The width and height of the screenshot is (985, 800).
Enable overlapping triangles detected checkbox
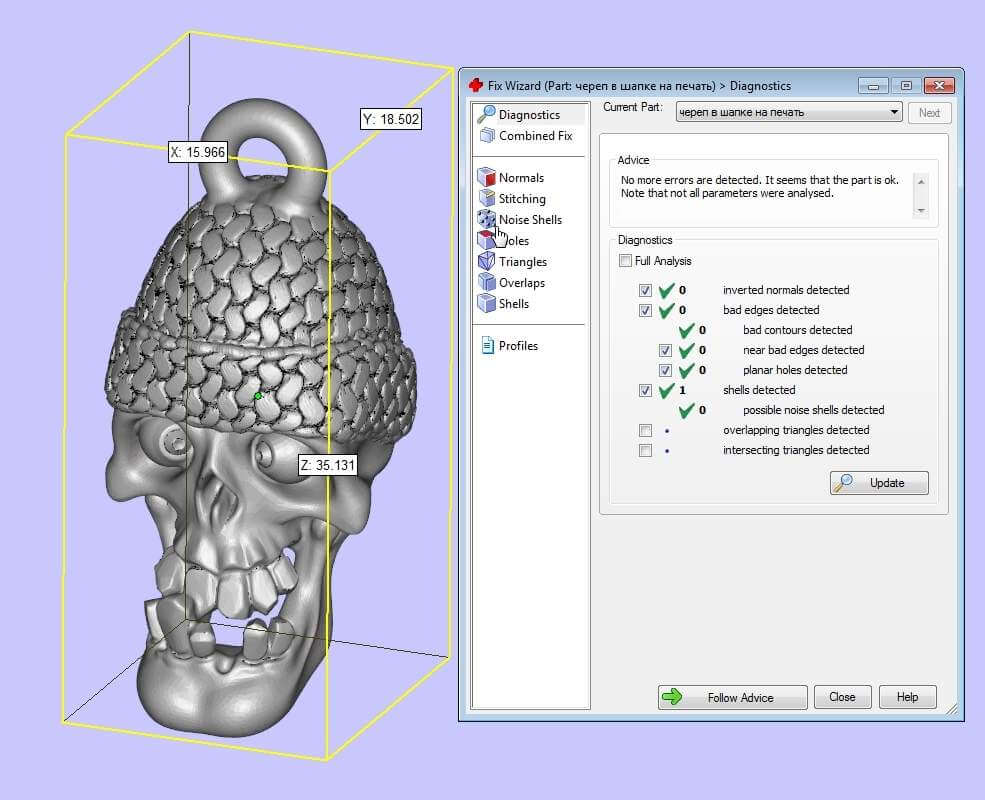(646, 430)
